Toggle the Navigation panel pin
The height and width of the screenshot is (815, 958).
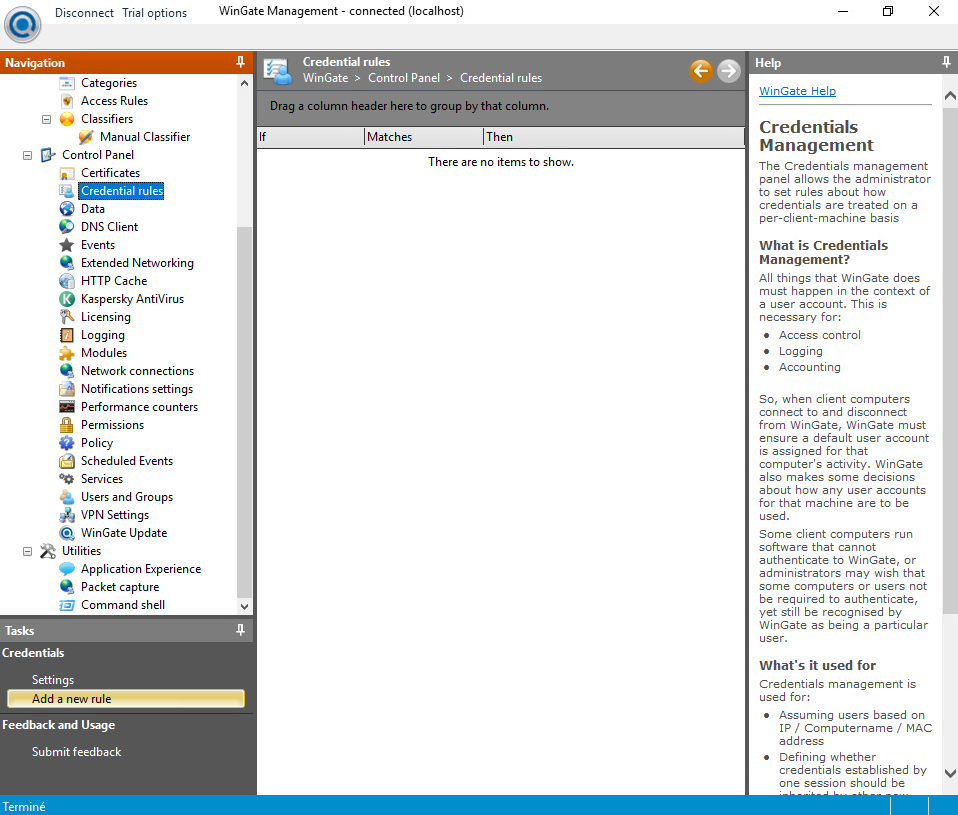coord(240,62)
